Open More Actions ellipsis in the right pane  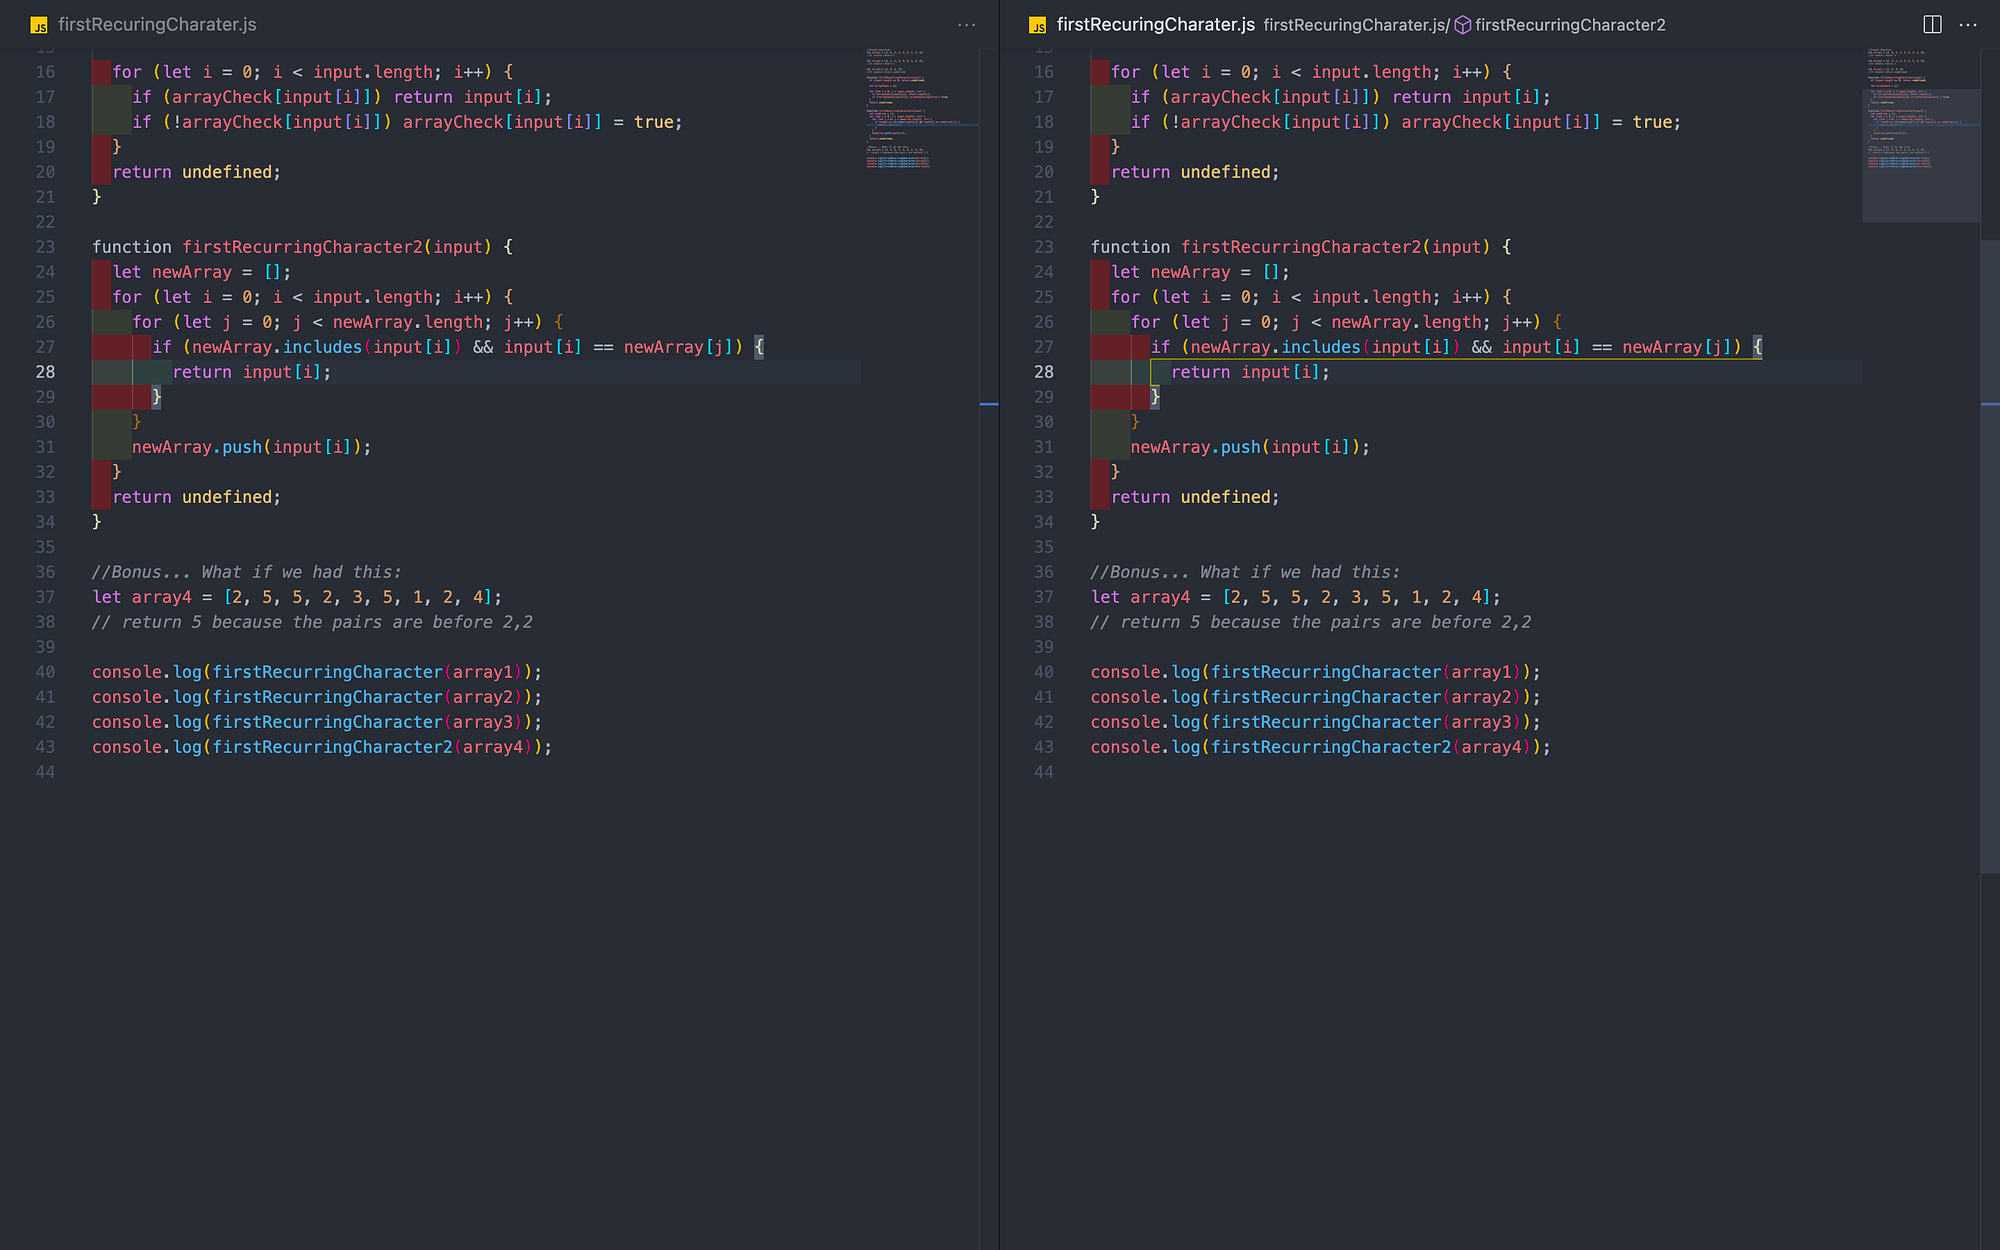pos(1968,25)
